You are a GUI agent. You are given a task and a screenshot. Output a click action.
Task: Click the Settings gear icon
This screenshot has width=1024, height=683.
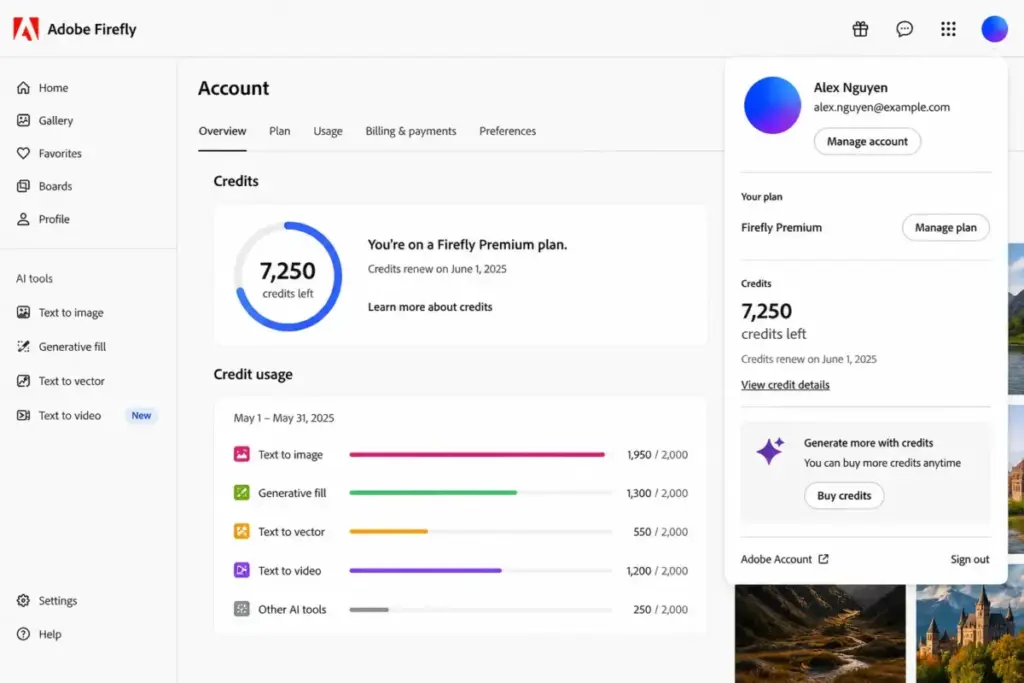[x=24, y=600]
